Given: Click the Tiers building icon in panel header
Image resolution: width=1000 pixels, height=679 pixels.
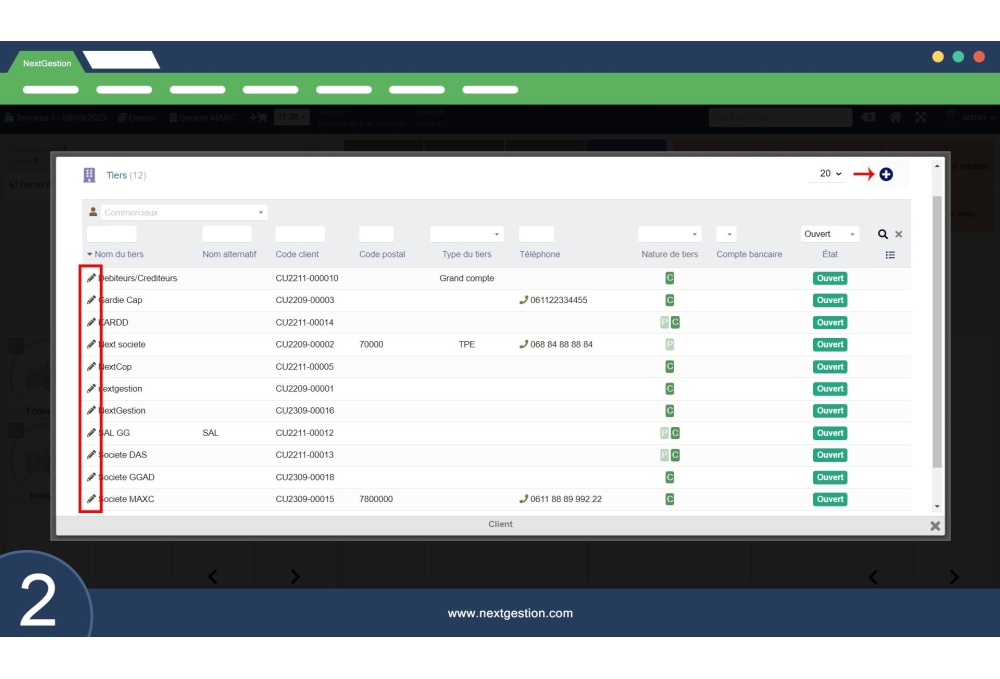Looking at the screenshot, I should pos(88,174).
